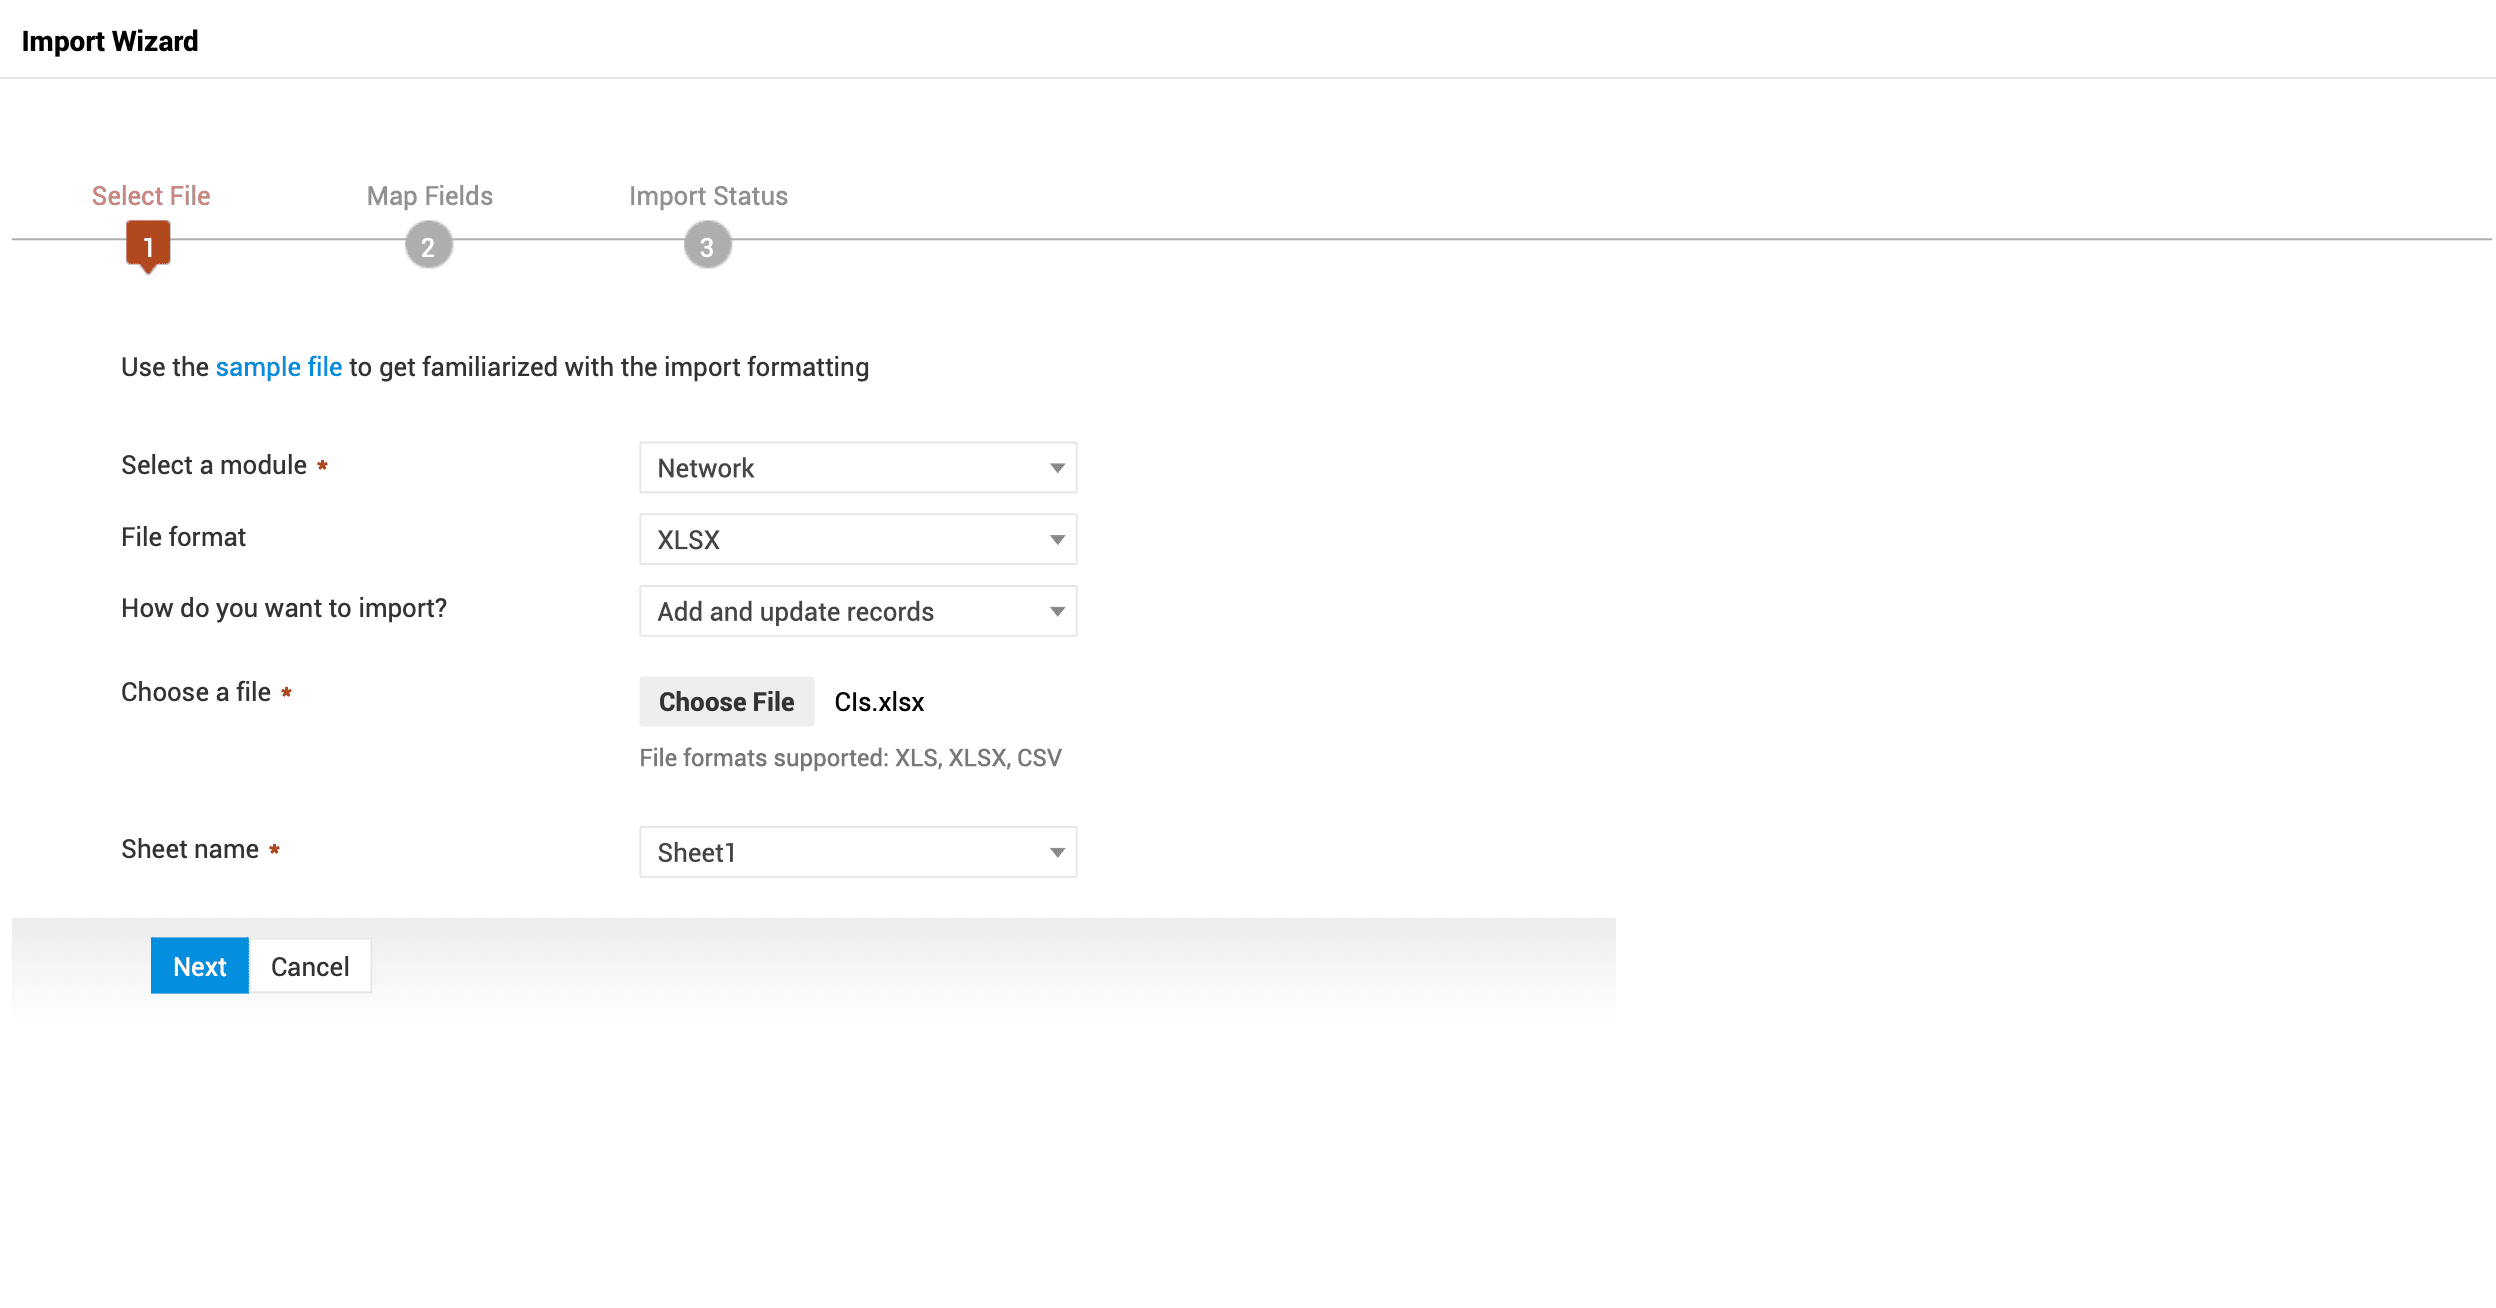The image size is (2496, 1308).
Task: Expand the File format XLSX dropdown arrow
Action: (x=1057, y=540)
